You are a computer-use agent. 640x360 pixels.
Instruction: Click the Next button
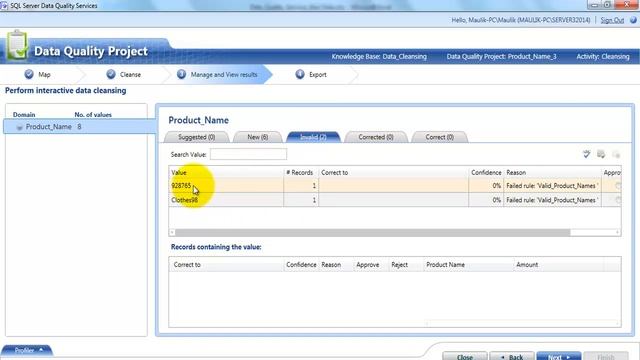[x=559, y=356]
